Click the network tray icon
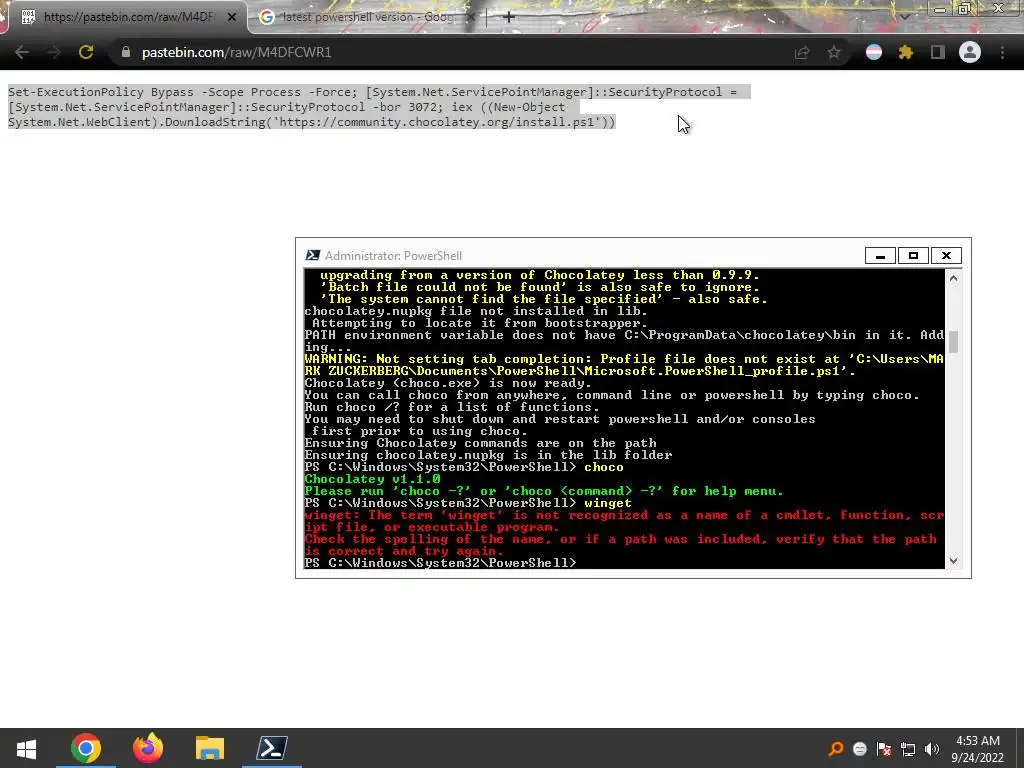This screenshot has width=1024, height=768. tap(908, 749)
